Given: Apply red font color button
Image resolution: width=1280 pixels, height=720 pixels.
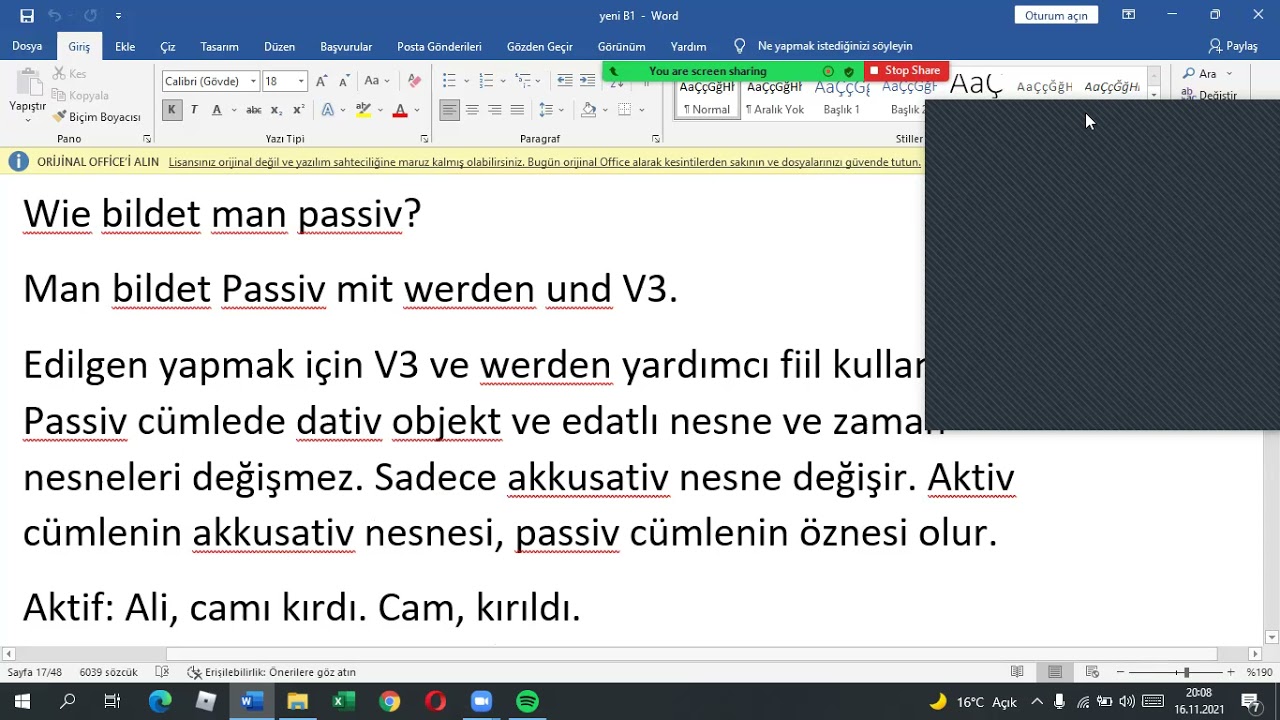Looking at the screenshot, I should click(x=400, y=110).
